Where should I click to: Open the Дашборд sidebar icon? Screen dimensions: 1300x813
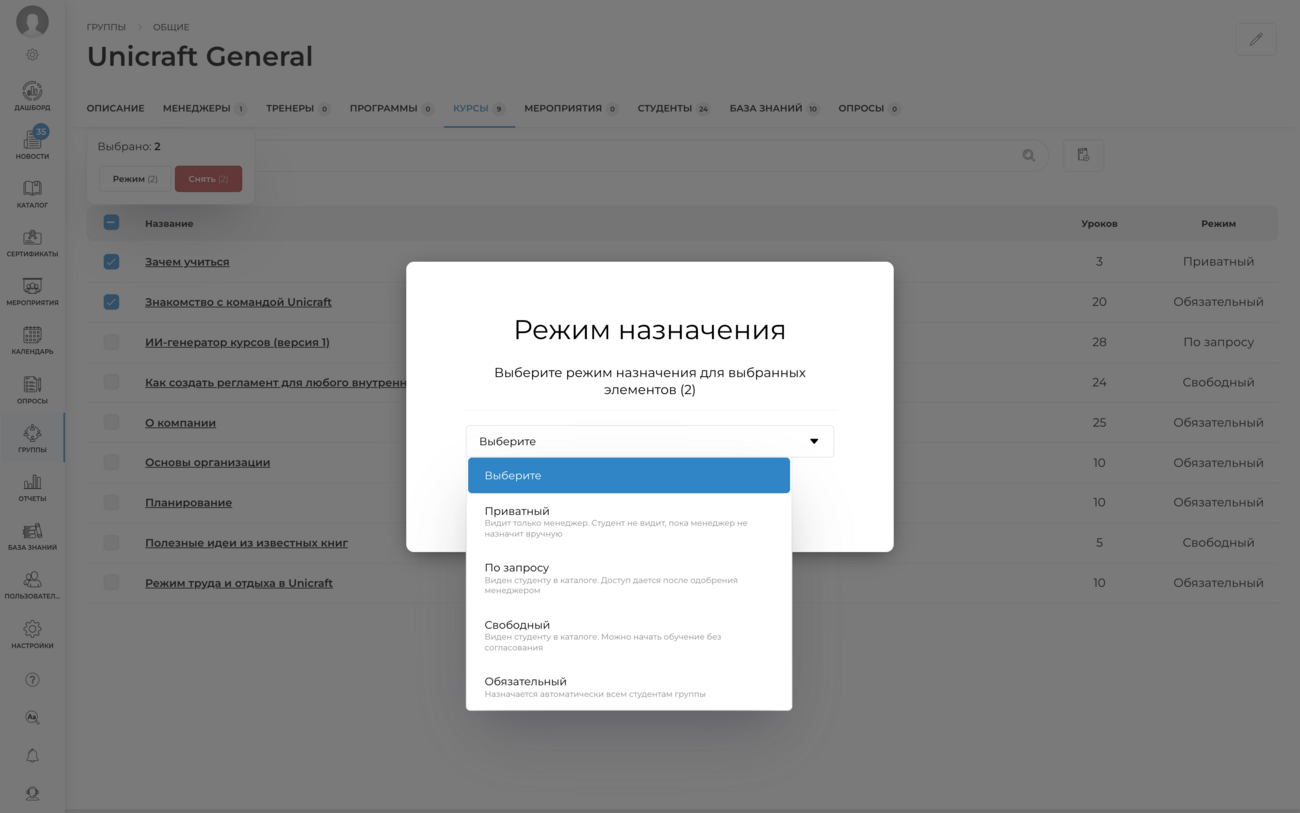32,96
